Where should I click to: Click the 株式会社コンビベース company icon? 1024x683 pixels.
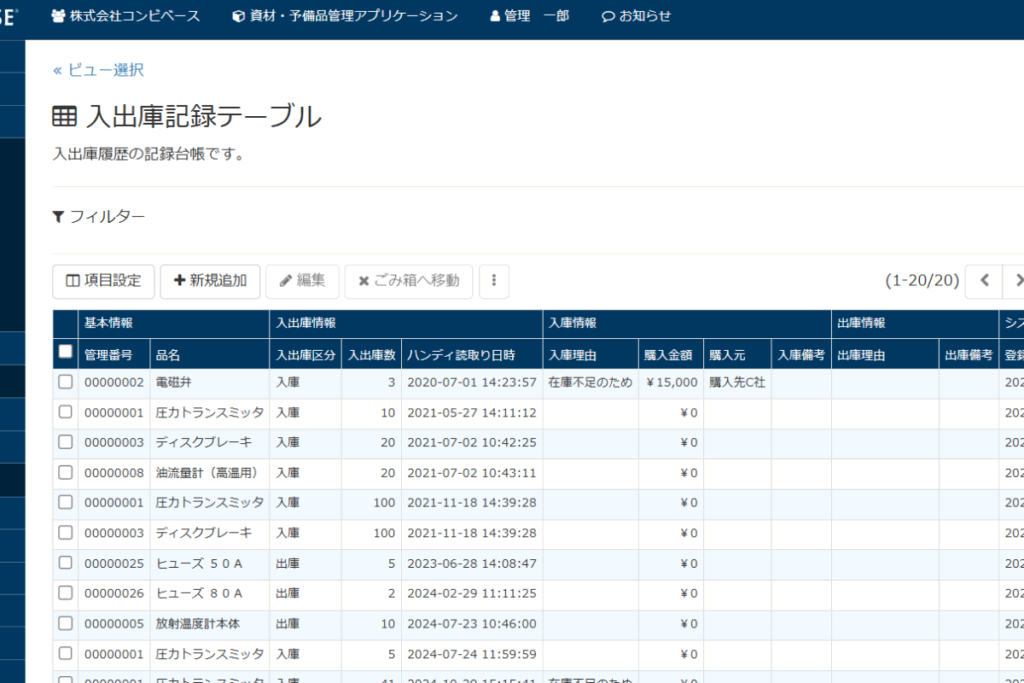click(x=58, y=16)
